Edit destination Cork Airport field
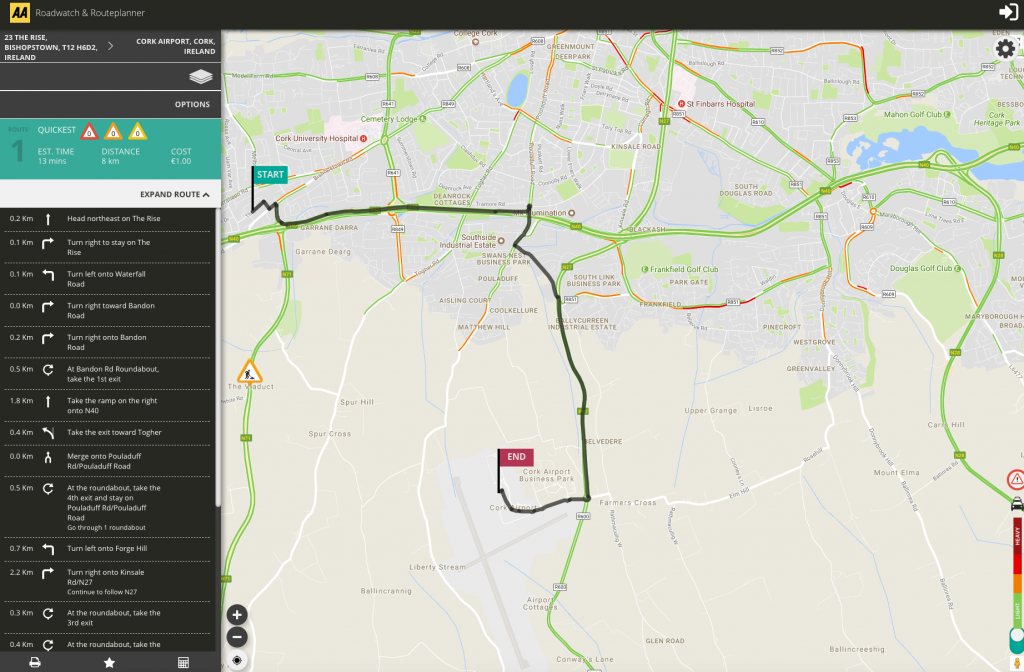1024x672 pixels. point(172,46)
